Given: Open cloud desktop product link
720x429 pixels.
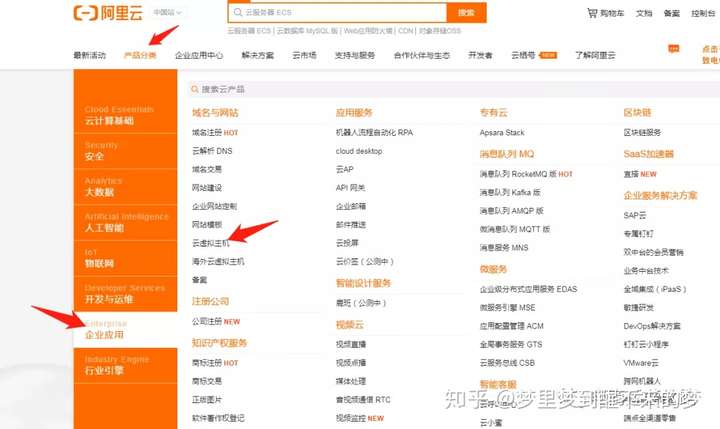Looking at the screenshot, I should (x=359, y=151).
